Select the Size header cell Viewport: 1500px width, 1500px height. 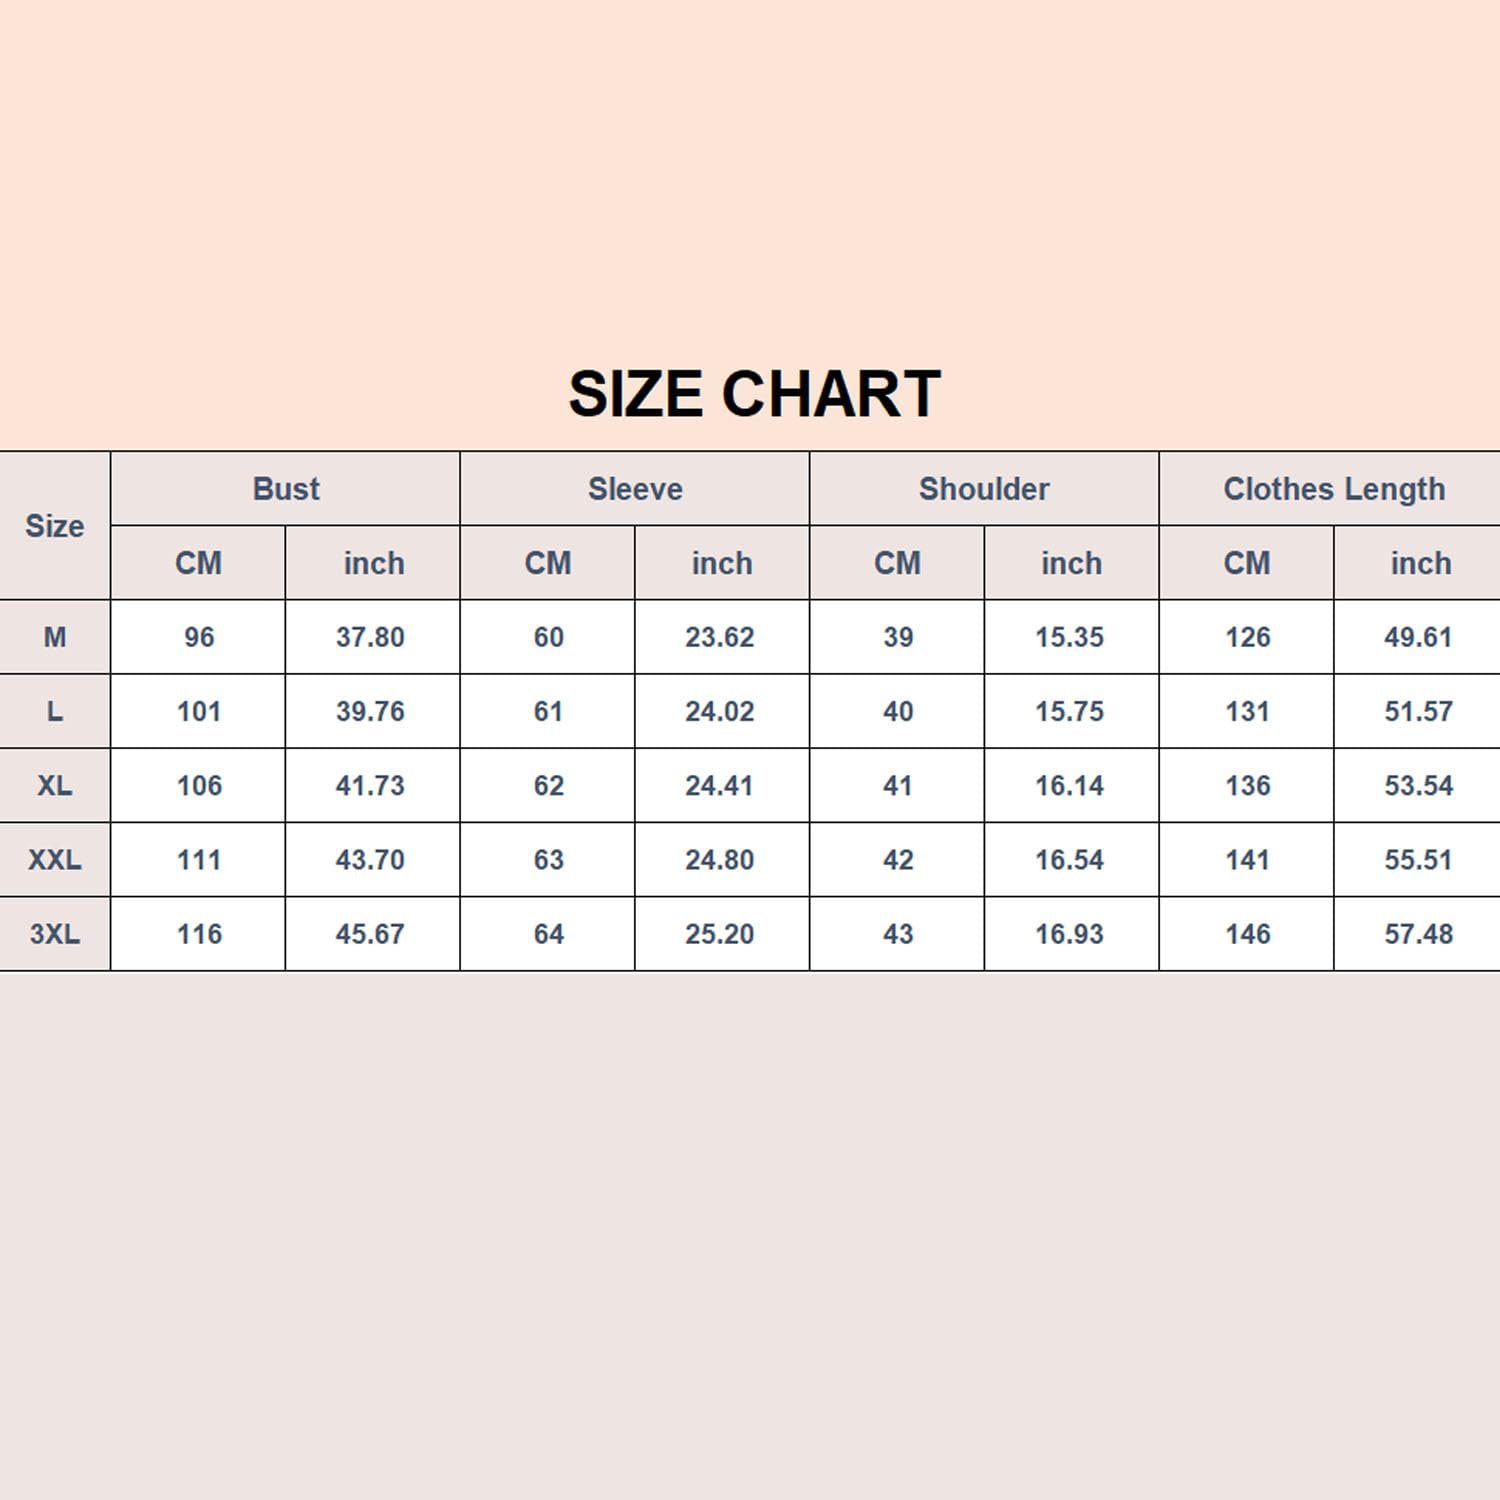tap(55, 526)
